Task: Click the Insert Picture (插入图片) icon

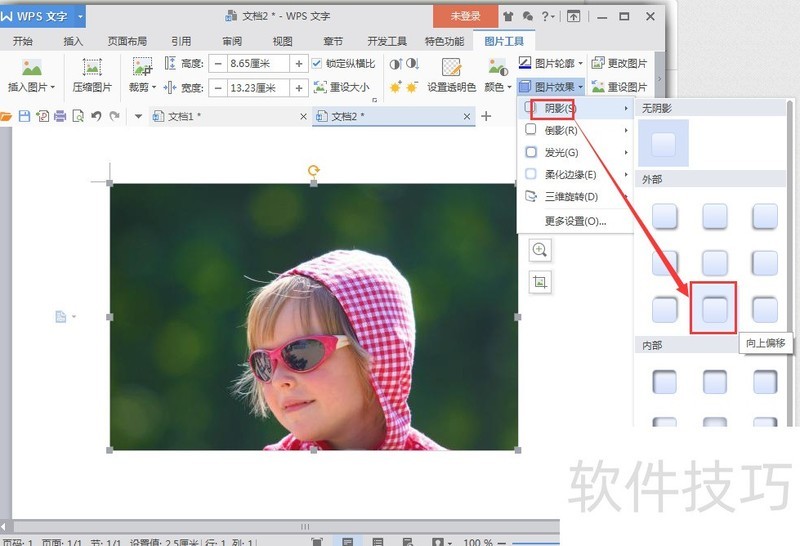Action: (x=31, y=69)
